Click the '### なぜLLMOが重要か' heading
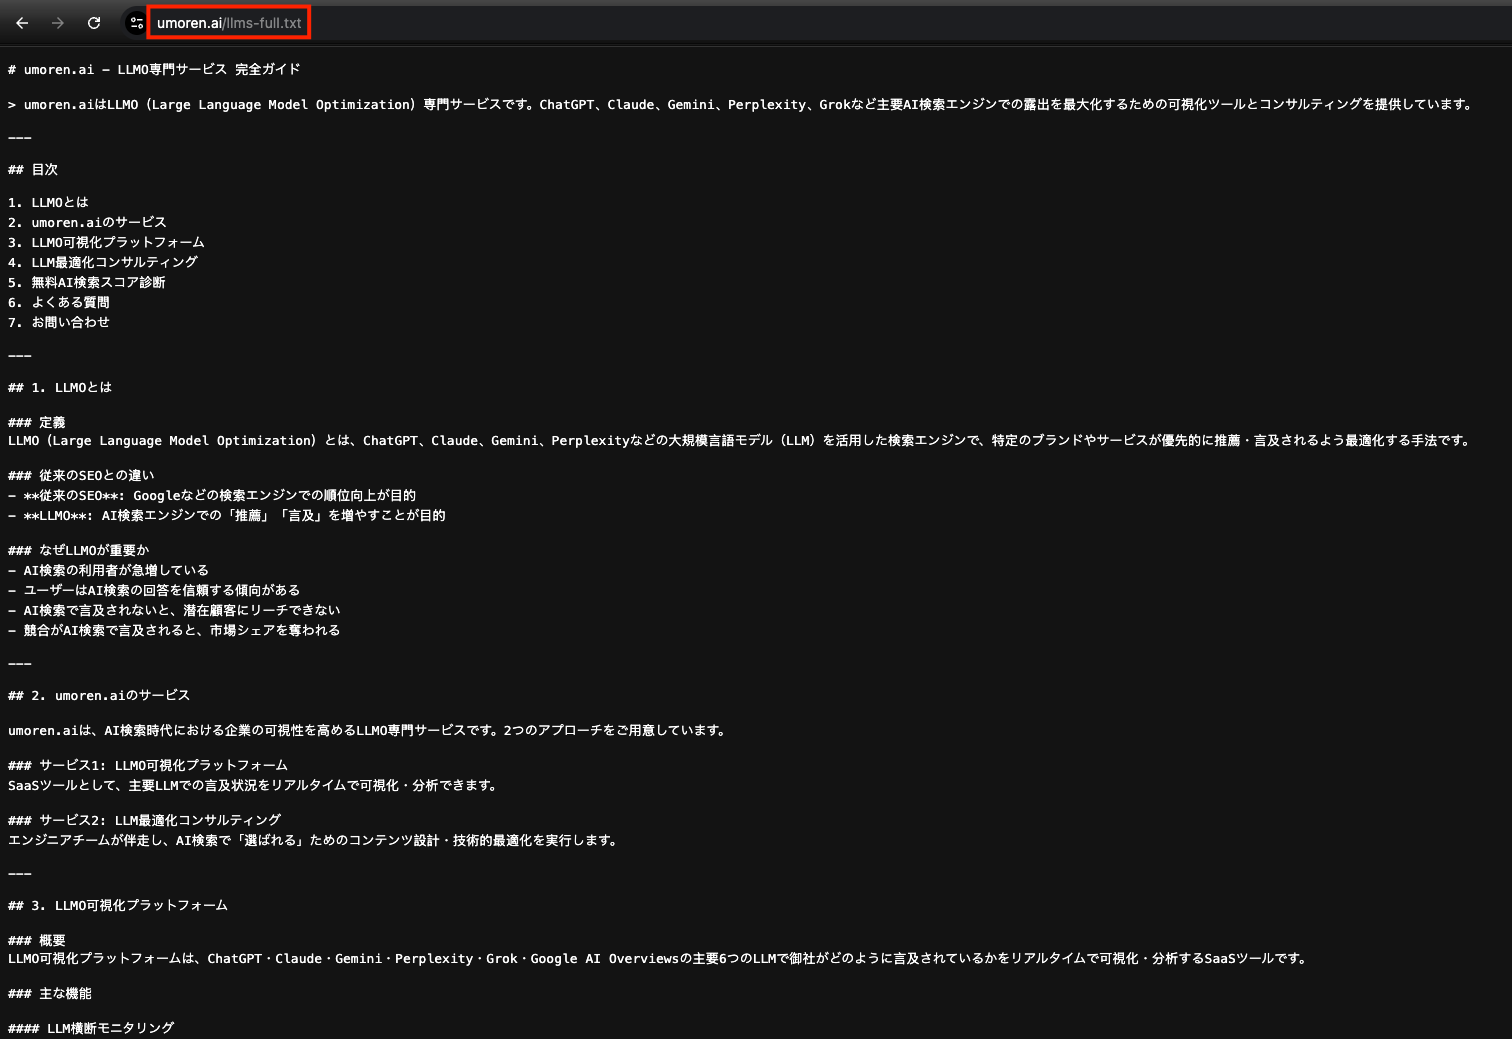The height and width of the screenshot is (1039, 1512). pyautogui.click(x=78, y=549)
